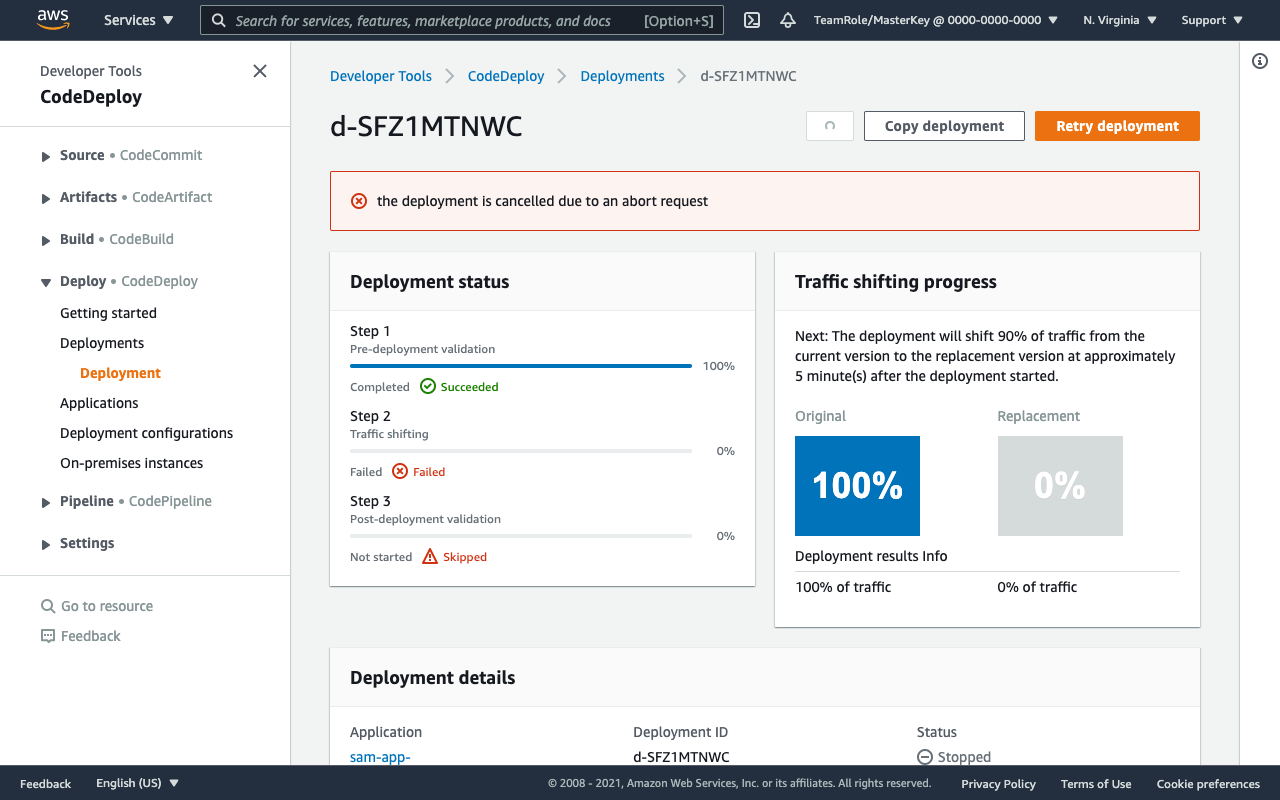
Task: Open the English (US) language selector
Action: [x=138, y=783]
